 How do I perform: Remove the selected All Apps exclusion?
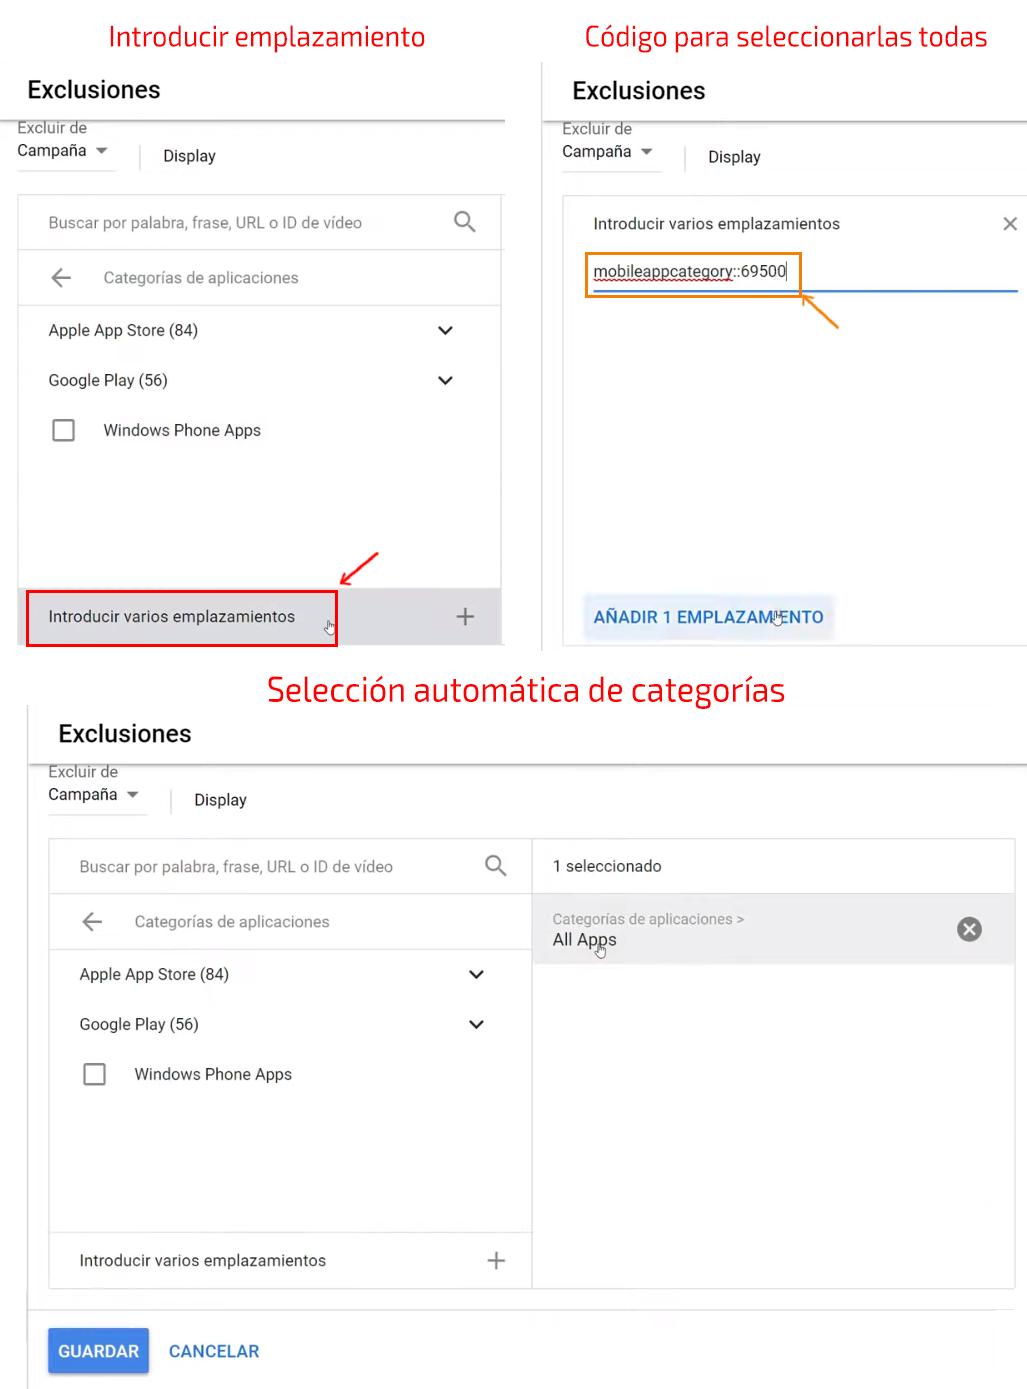pos(969,929)
